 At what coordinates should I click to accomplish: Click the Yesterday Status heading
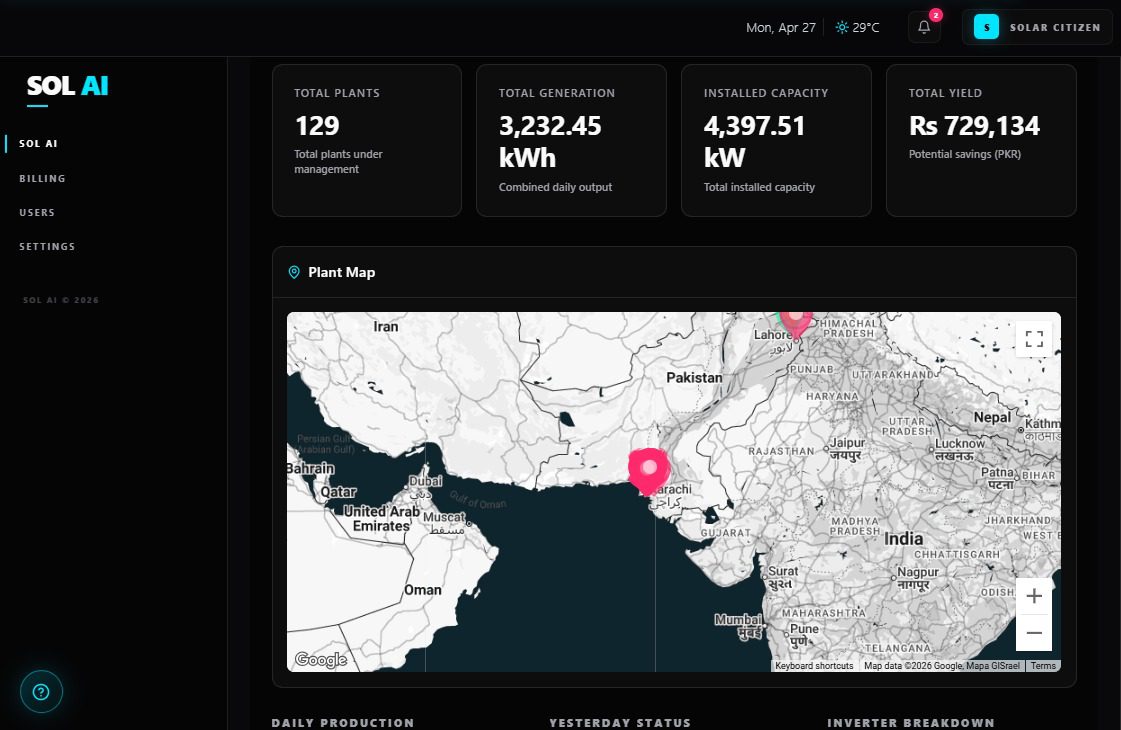[621, 723]
